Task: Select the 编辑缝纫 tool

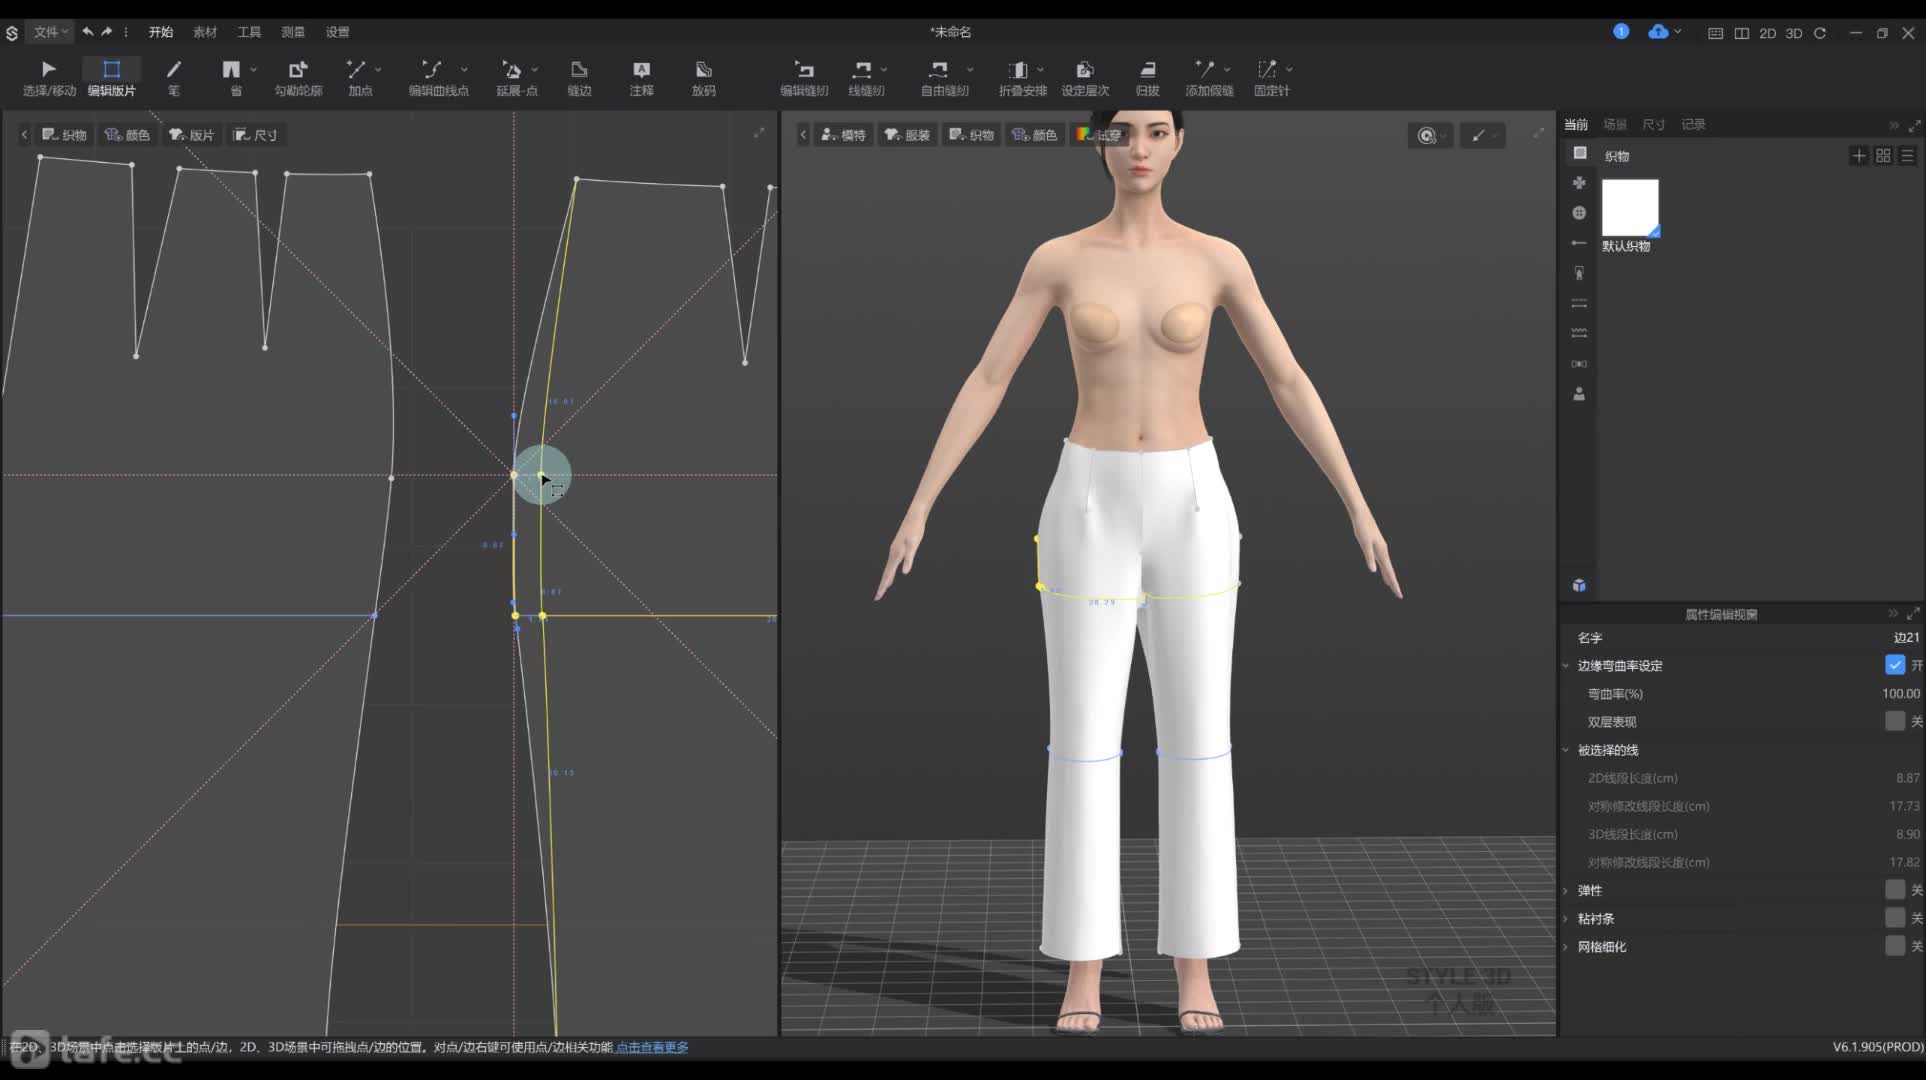Action: [804, 77]
